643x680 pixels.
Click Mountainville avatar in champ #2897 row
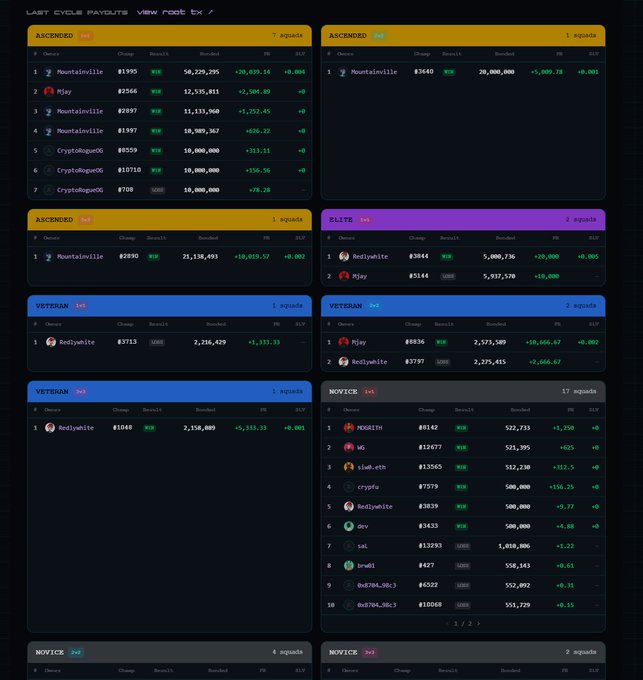point(49,111)
